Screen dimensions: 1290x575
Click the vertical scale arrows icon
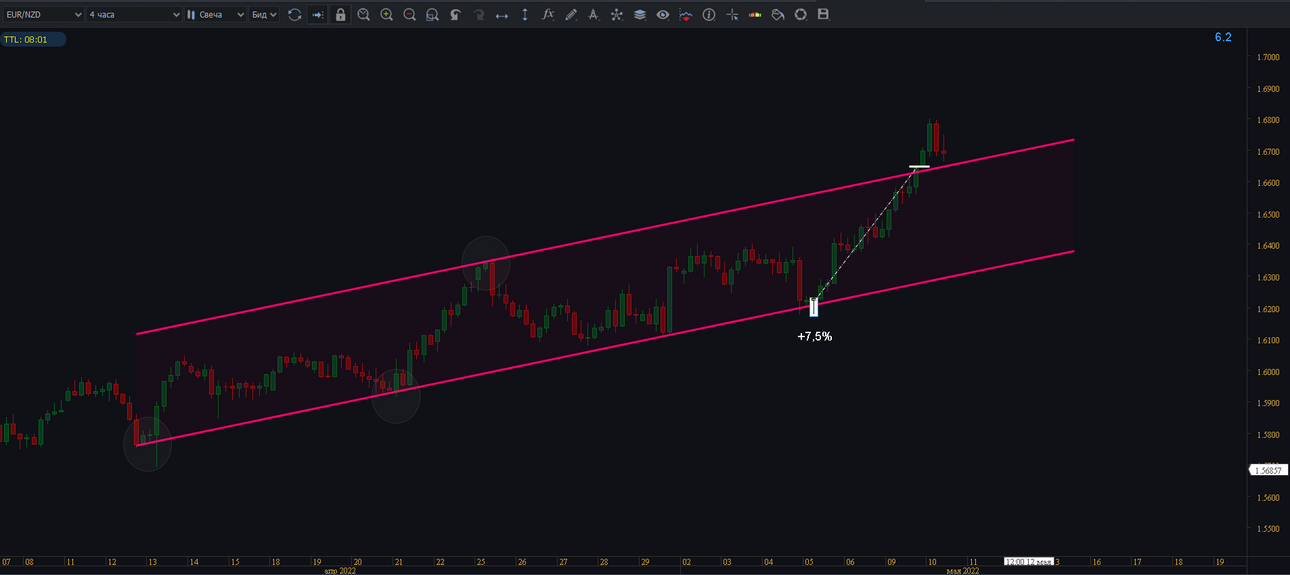coord(524,14)
